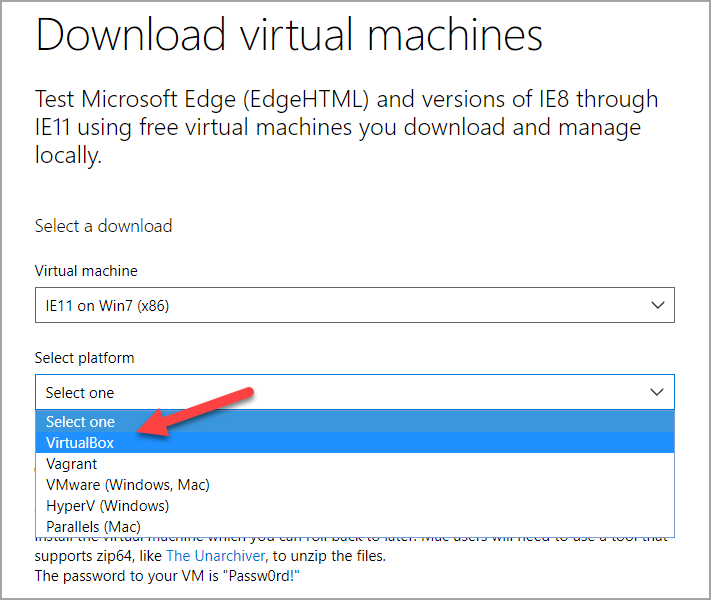This screenshot has width=711, height=600.
Task: Choose the 'Select one' option in the list
Action: click(x=355, y=422)
